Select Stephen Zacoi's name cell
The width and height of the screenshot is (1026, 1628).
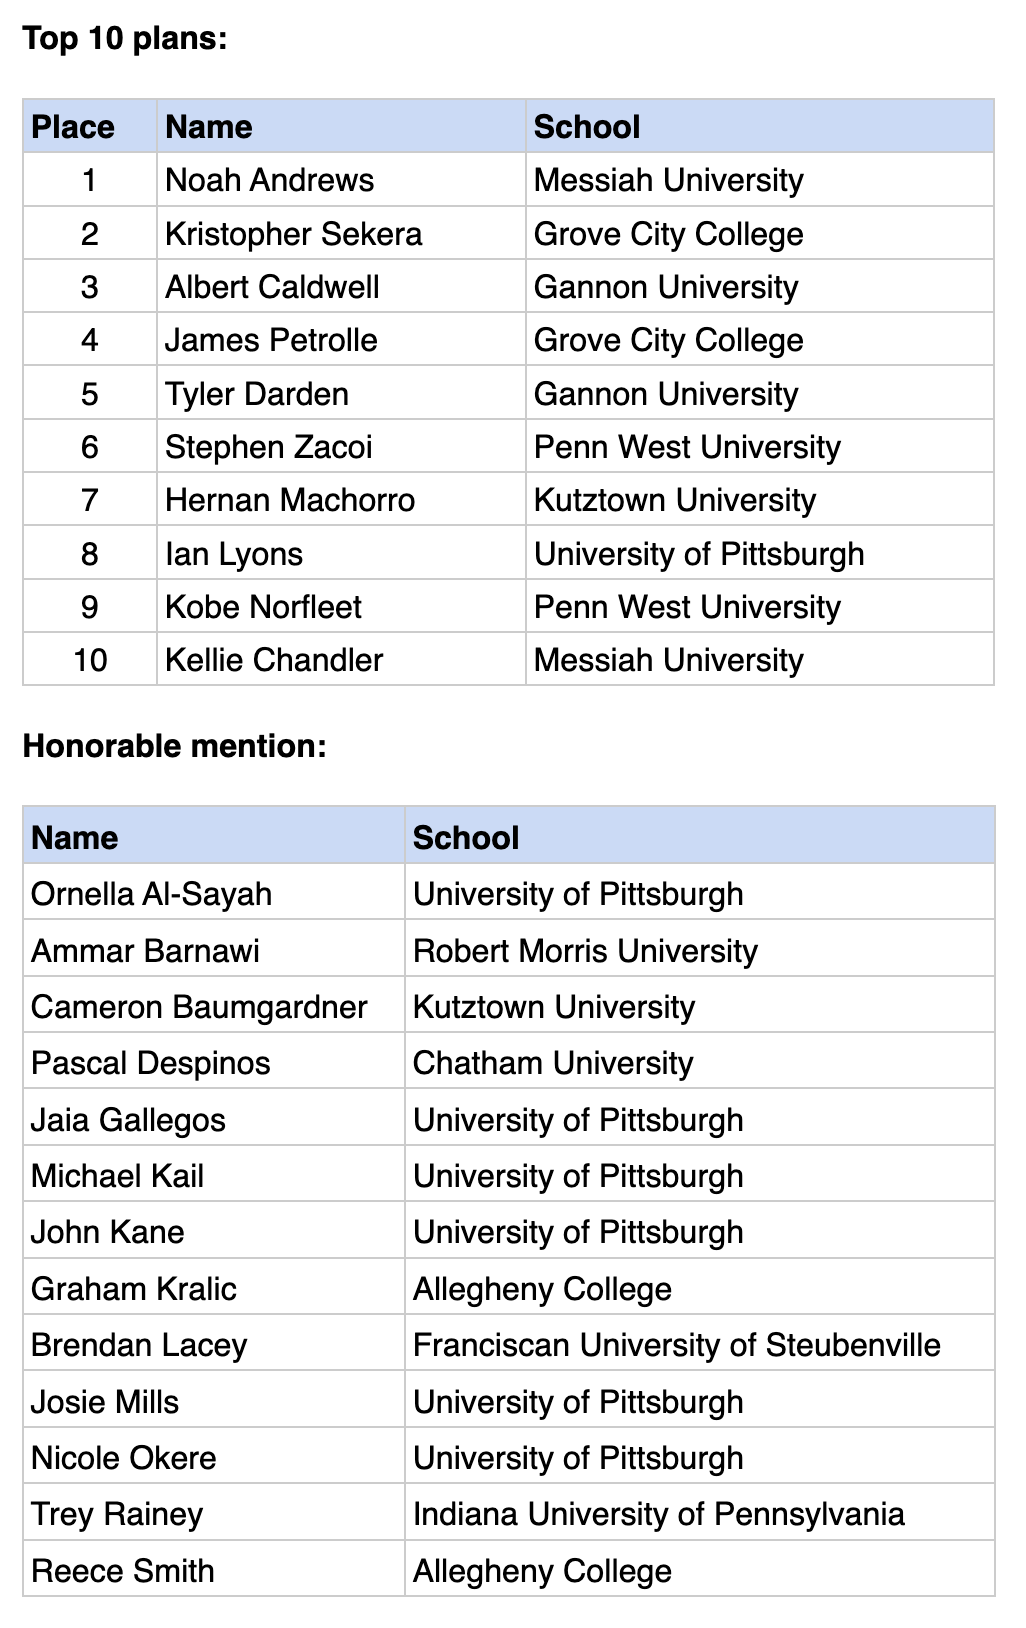[268, 447]
